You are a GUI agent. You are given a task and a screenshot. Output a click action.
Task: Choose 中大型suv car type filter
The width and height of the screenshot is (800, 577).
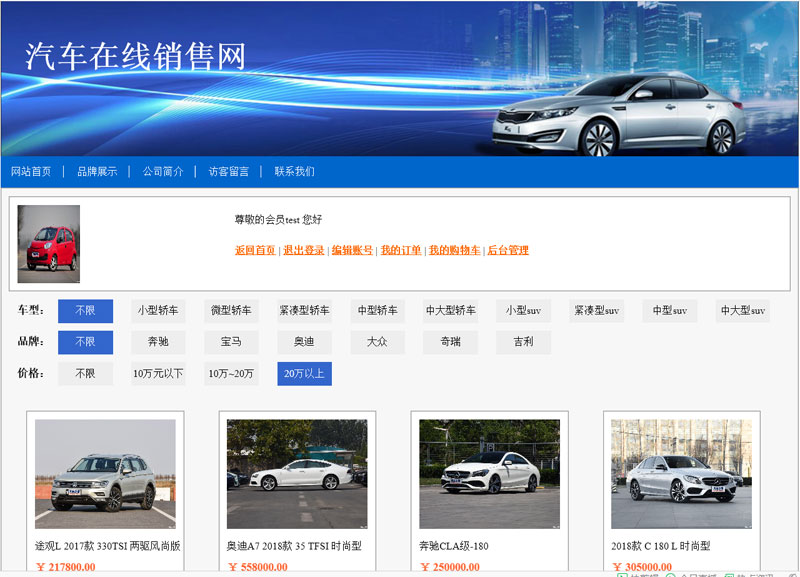click(742, 311)
